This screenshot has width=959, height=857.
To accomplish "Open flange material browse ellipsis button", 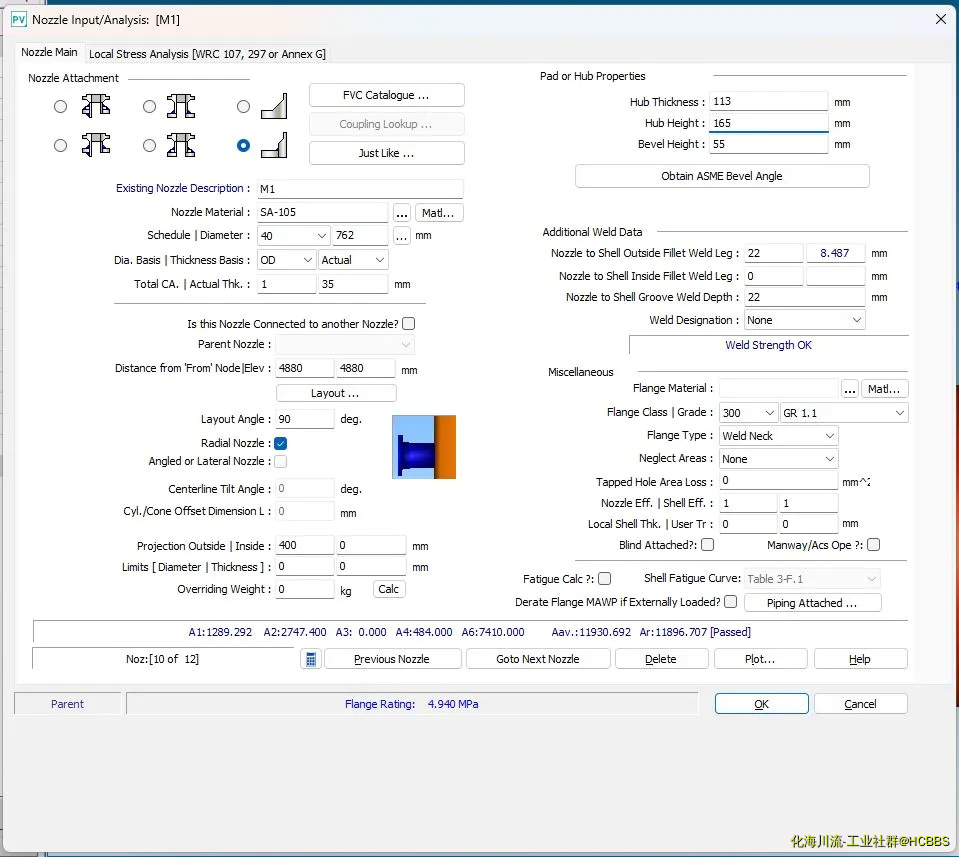I will coord(850,389).
